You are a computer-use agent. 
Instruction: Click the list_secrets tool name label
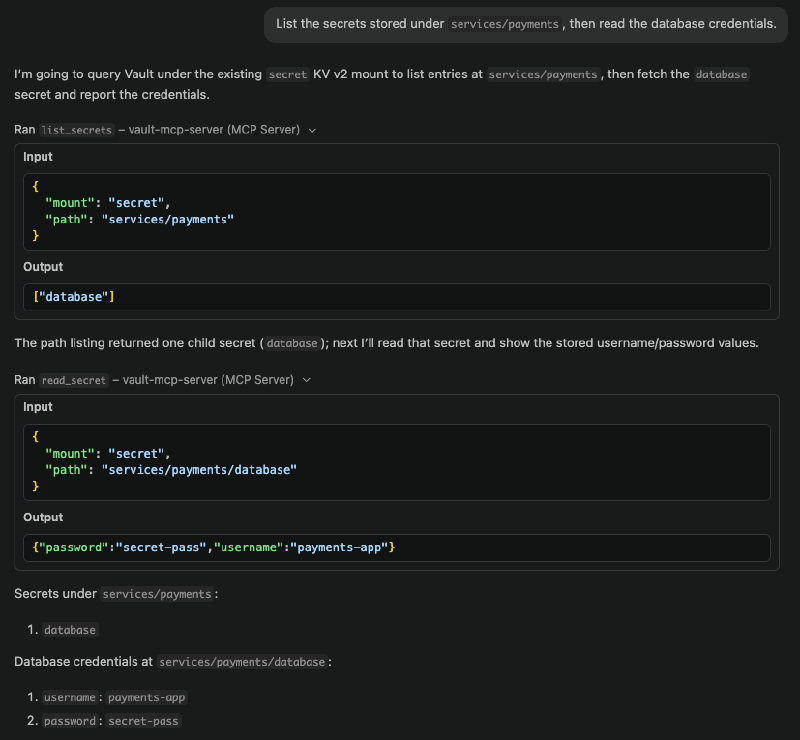point(76,130)
